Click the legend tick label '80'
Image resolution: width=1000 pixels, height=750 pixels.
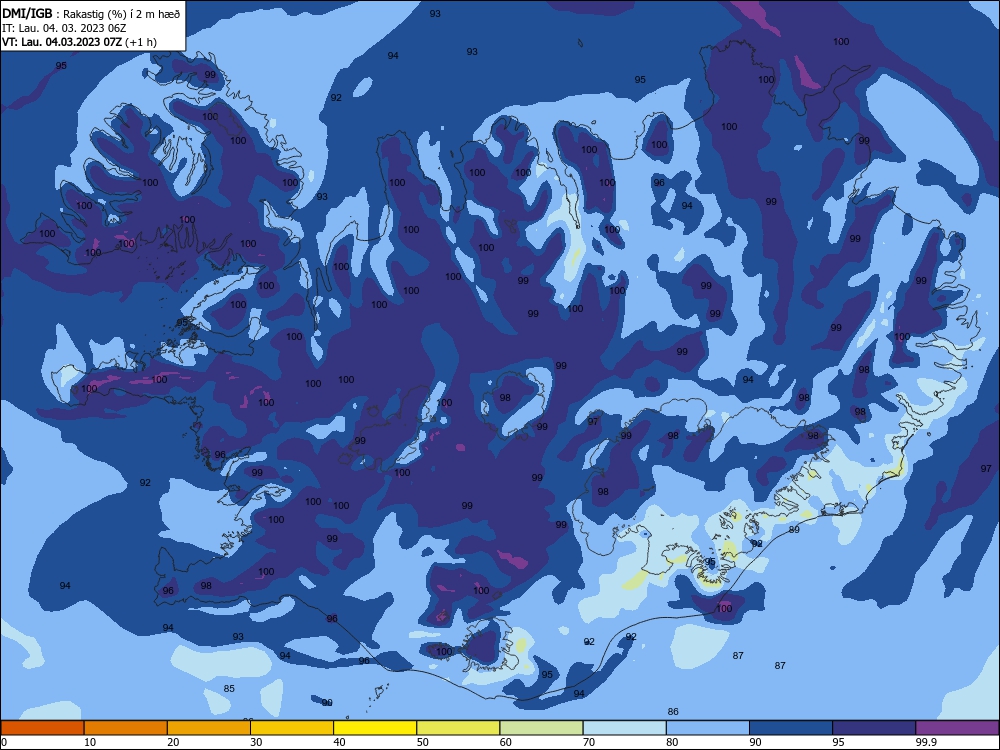pyautogui.click(x=672, y=742)
